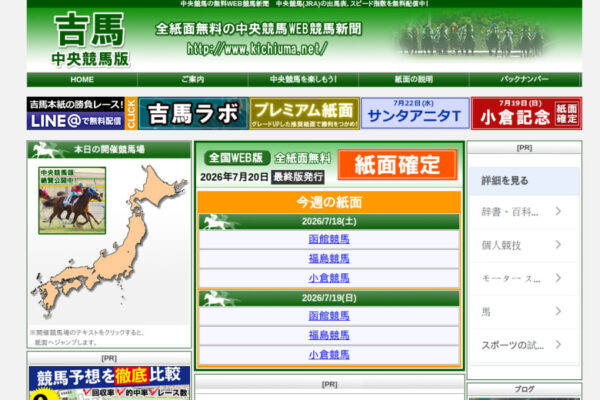Image resolution: width=600 pixels, height=400 pixels.
Task: Open 小倉競馬 under 2026/7/18(土)
Action: coord(329,278)
